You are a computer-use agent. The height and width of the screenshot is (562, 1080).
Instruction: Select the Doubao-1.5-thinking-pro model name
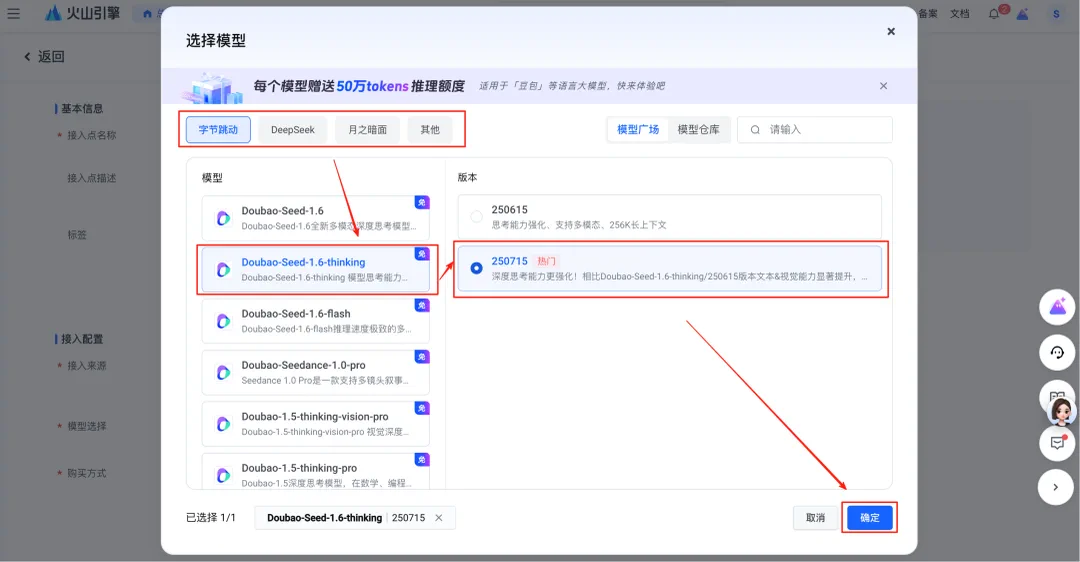tap(299, 468)
